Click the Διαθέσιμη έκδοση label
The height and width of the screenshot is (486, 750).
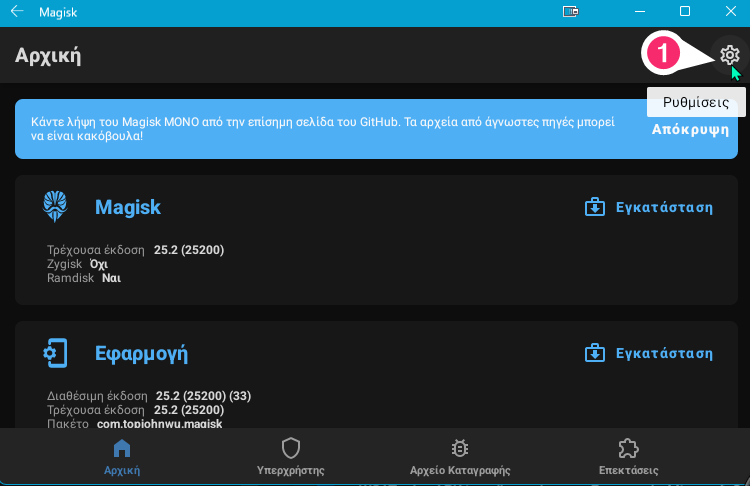97,396
